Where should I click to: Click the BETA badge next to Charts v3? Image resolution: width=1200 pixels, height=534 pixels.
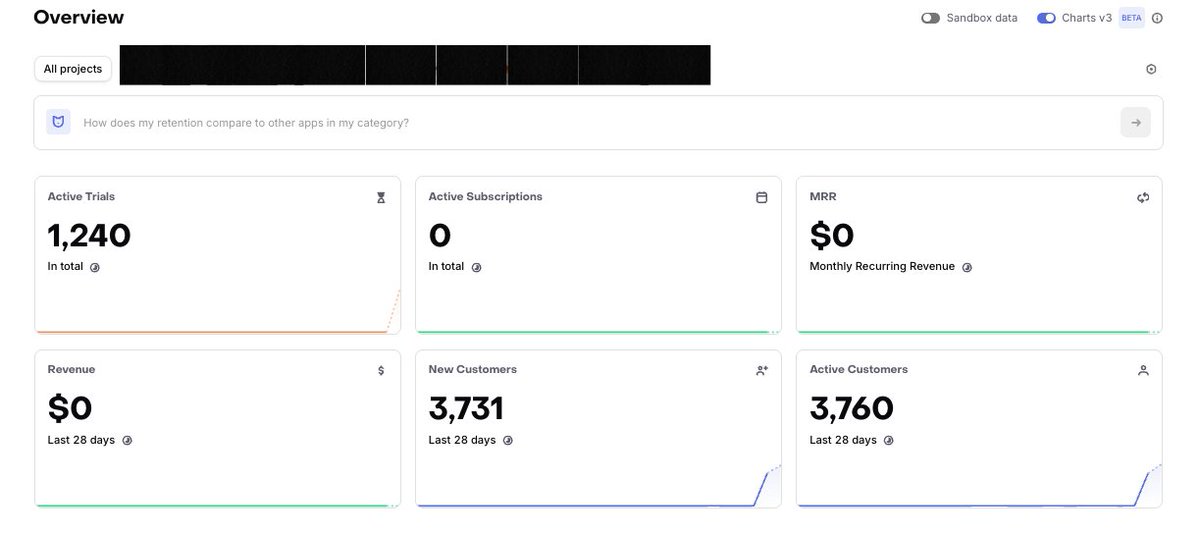tap(1131, 18)
